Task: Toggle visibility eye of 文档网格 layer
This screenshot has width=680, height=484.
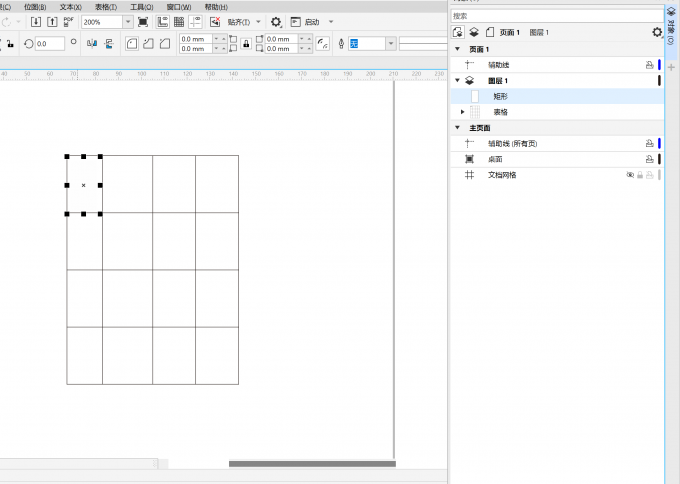Action: 630,175
